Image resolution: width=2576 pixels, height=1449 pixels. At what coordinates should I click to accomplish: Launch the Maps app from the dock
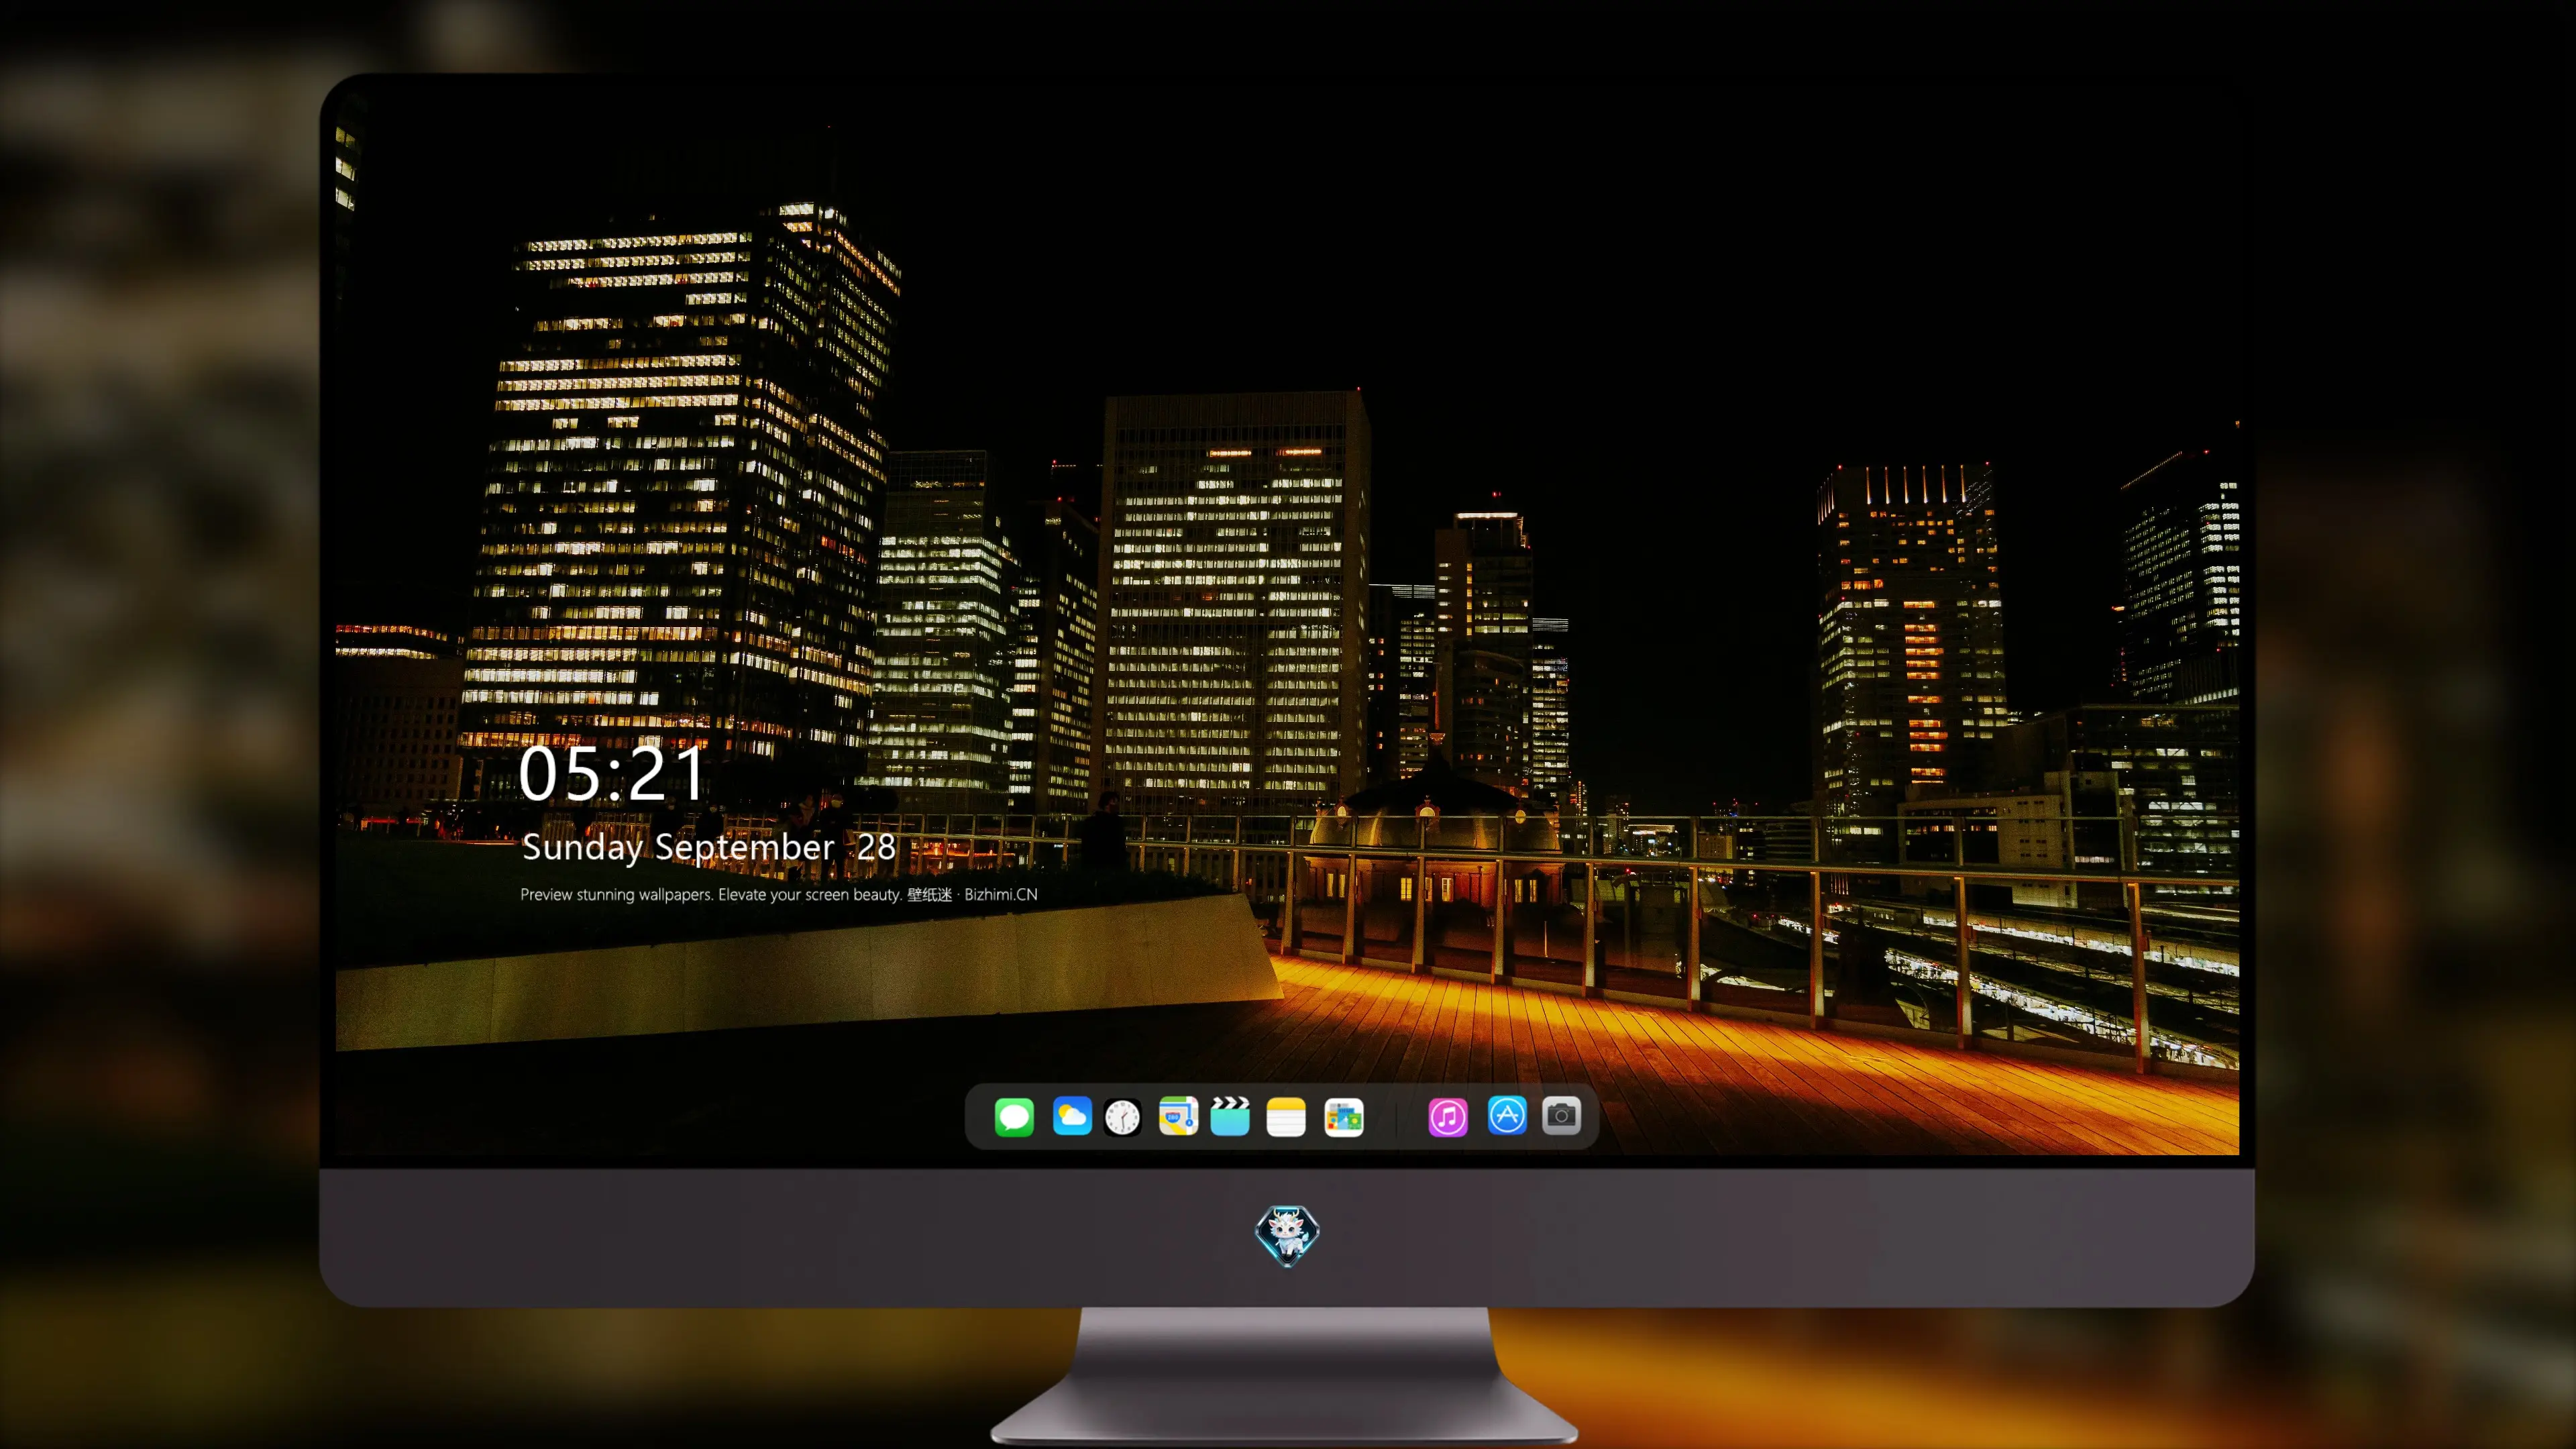click(1178, 1116)
